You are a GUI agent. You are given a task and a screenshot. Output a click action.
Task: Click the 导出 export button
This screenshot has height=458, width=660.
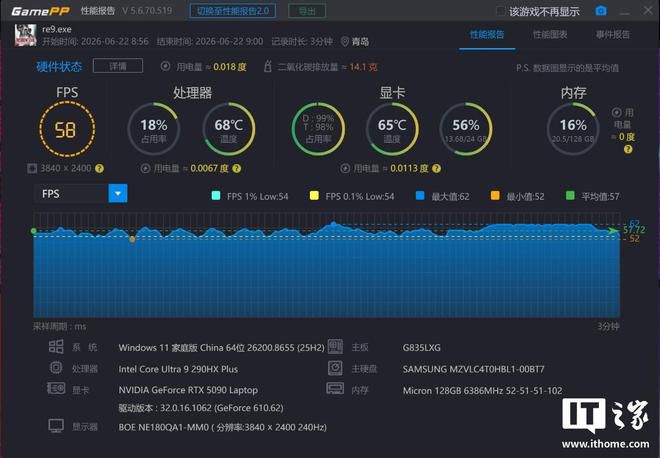(x=307, y=11)
